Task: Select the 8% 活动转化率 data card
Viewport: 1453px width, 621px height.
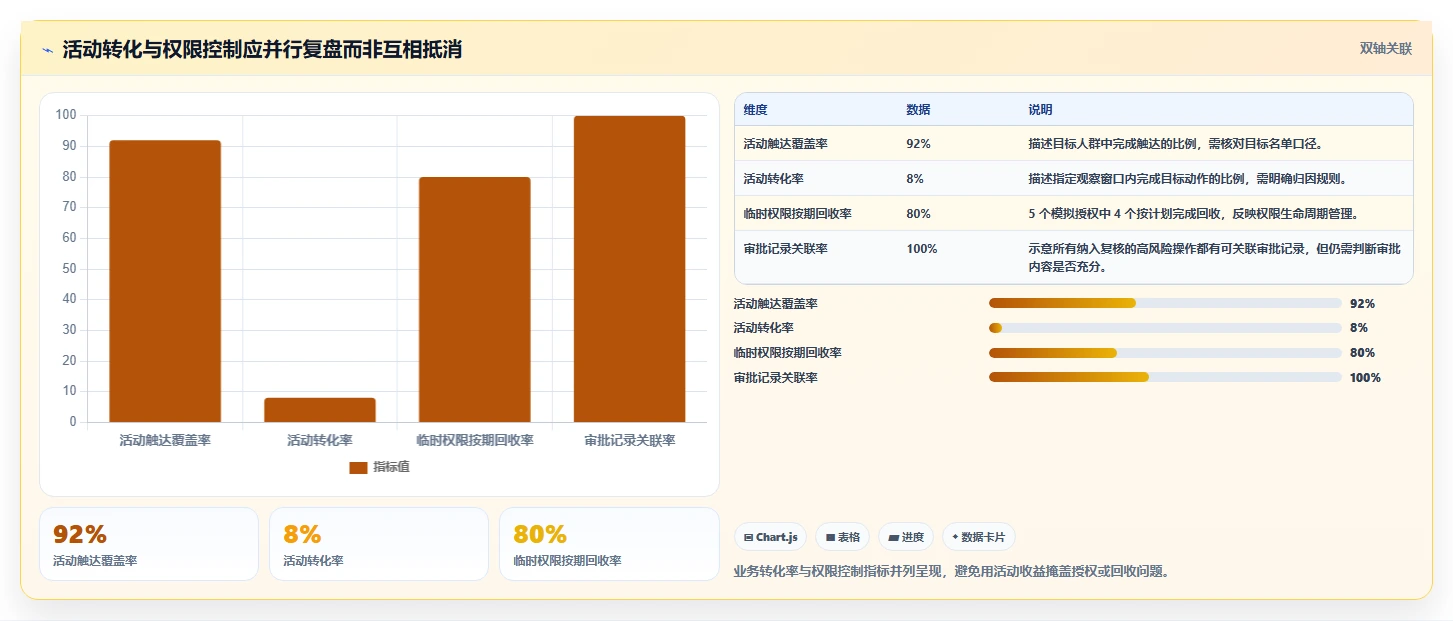Action: (x=379, y=544)
